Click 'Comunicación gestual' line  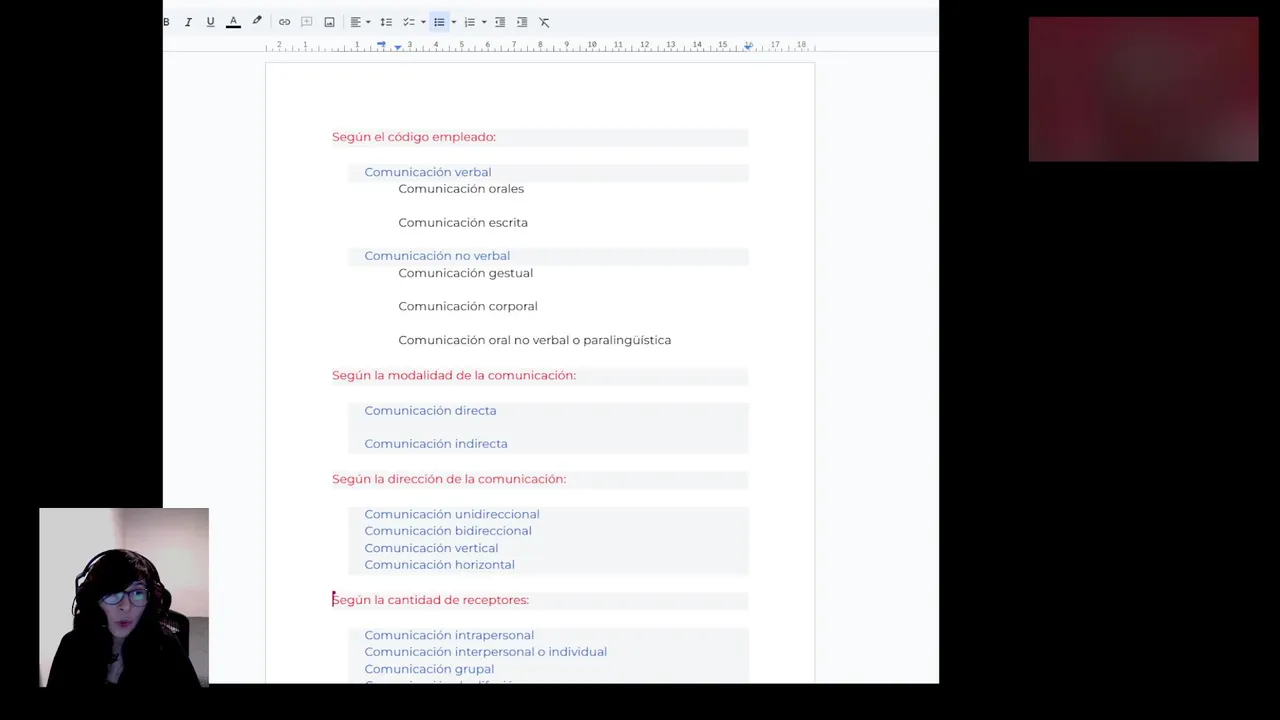point(466,273)
